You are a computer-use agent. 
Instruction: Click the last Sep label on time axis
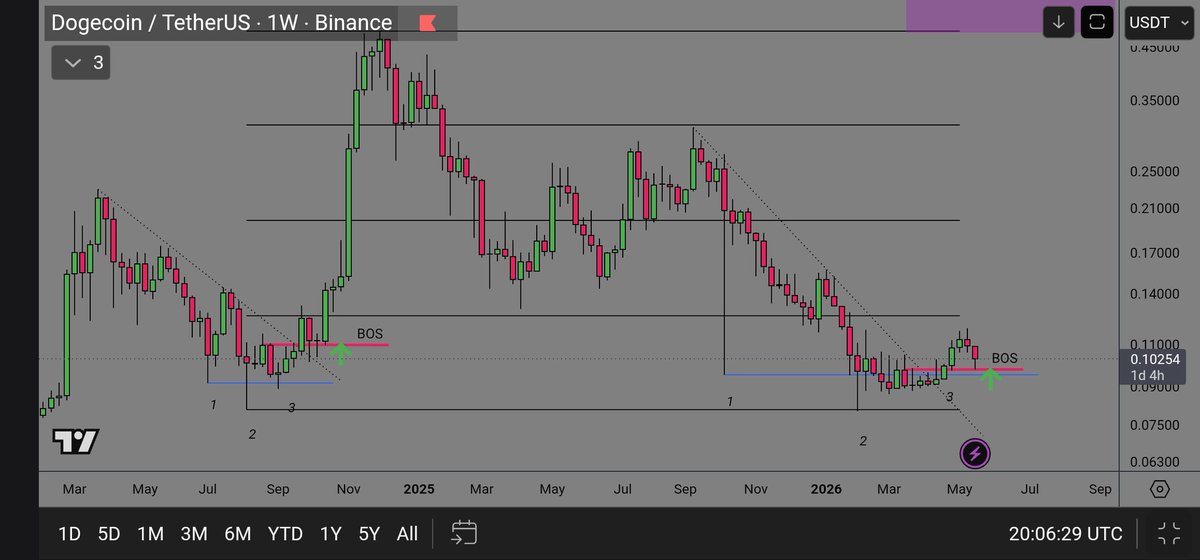tap(1099, 489)
